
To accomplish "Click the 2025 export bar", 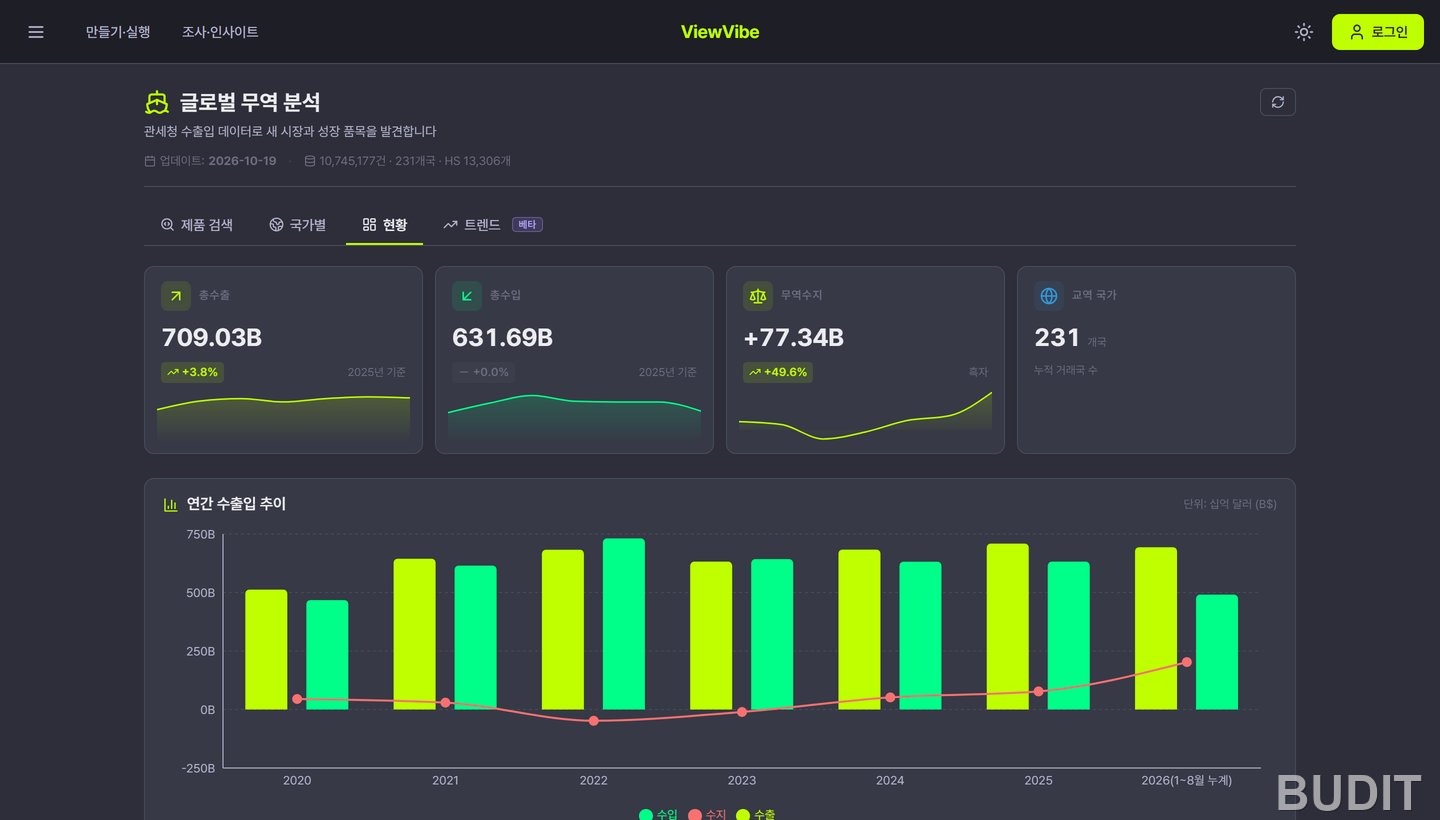I will point(1008,627).
